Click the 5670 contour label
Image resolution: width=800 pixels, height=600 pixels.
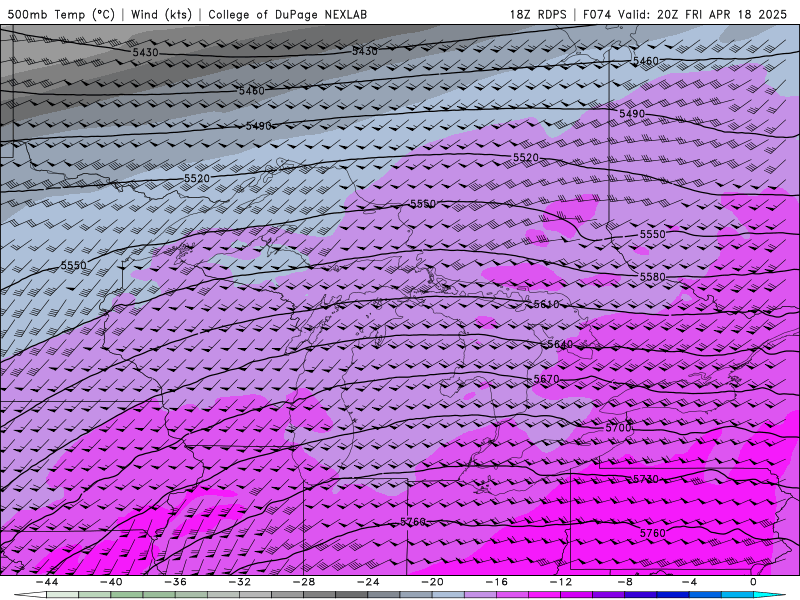coord(546,380)
